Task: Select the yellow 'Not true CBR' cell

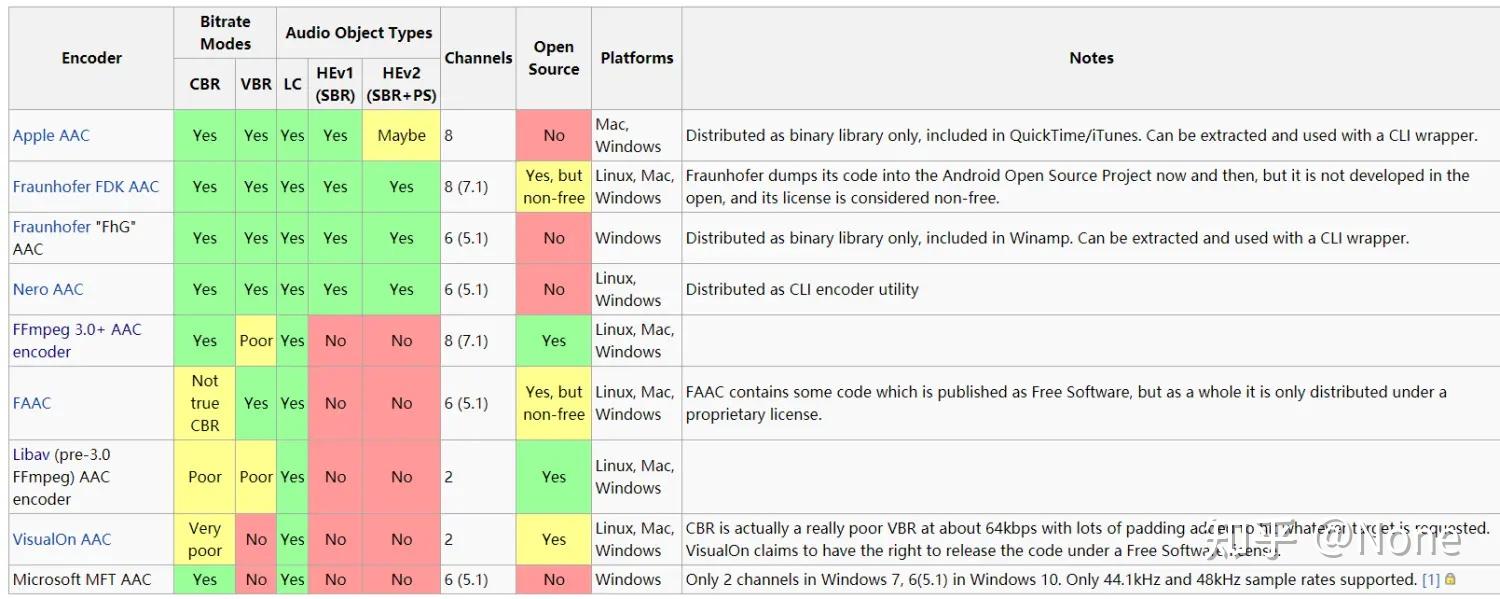Action: pyautogui.click(x=205, y=403)
